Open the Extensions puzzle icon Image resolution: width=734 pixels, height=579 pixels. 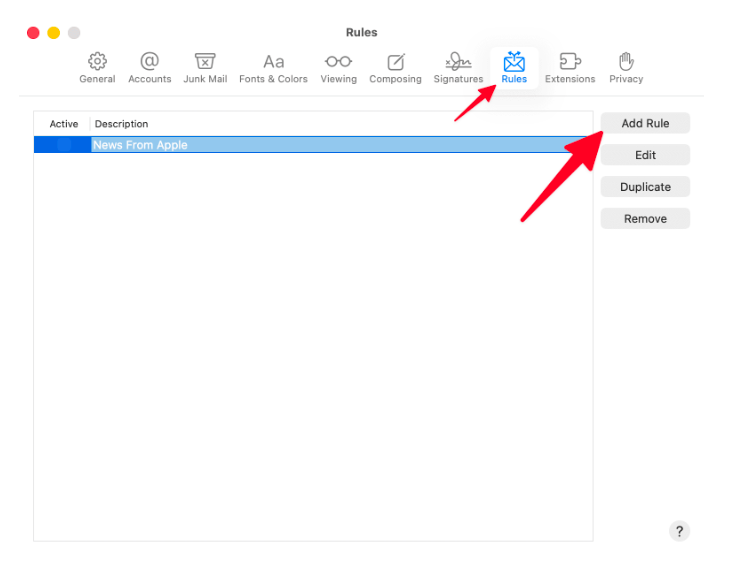point(570,61)
